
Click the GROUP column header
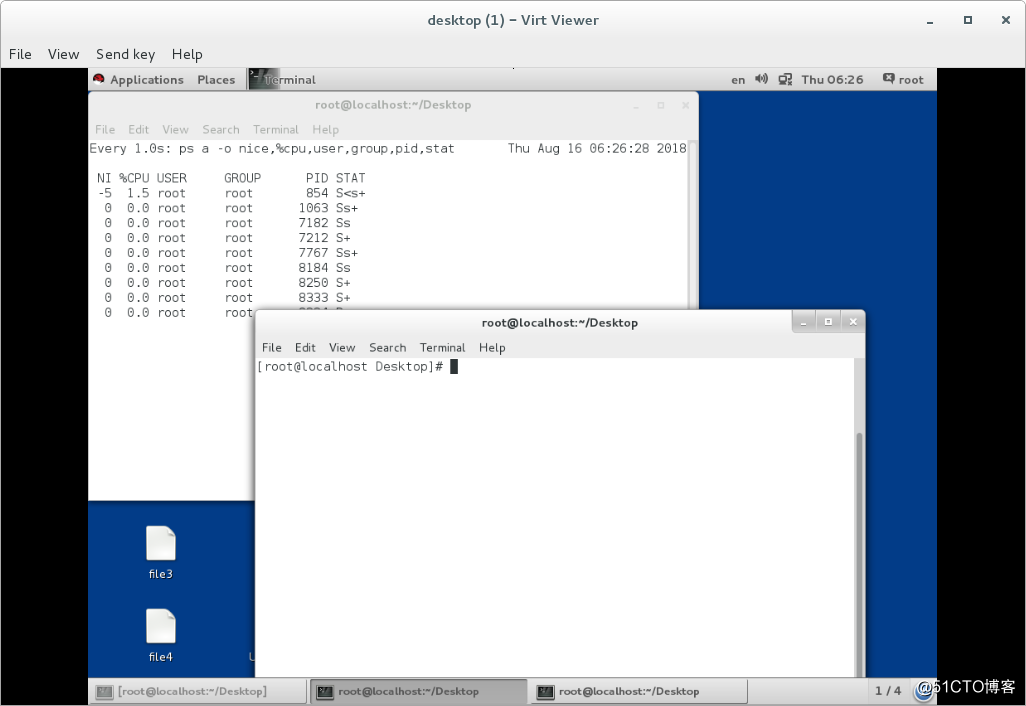[x=242, y=178]
